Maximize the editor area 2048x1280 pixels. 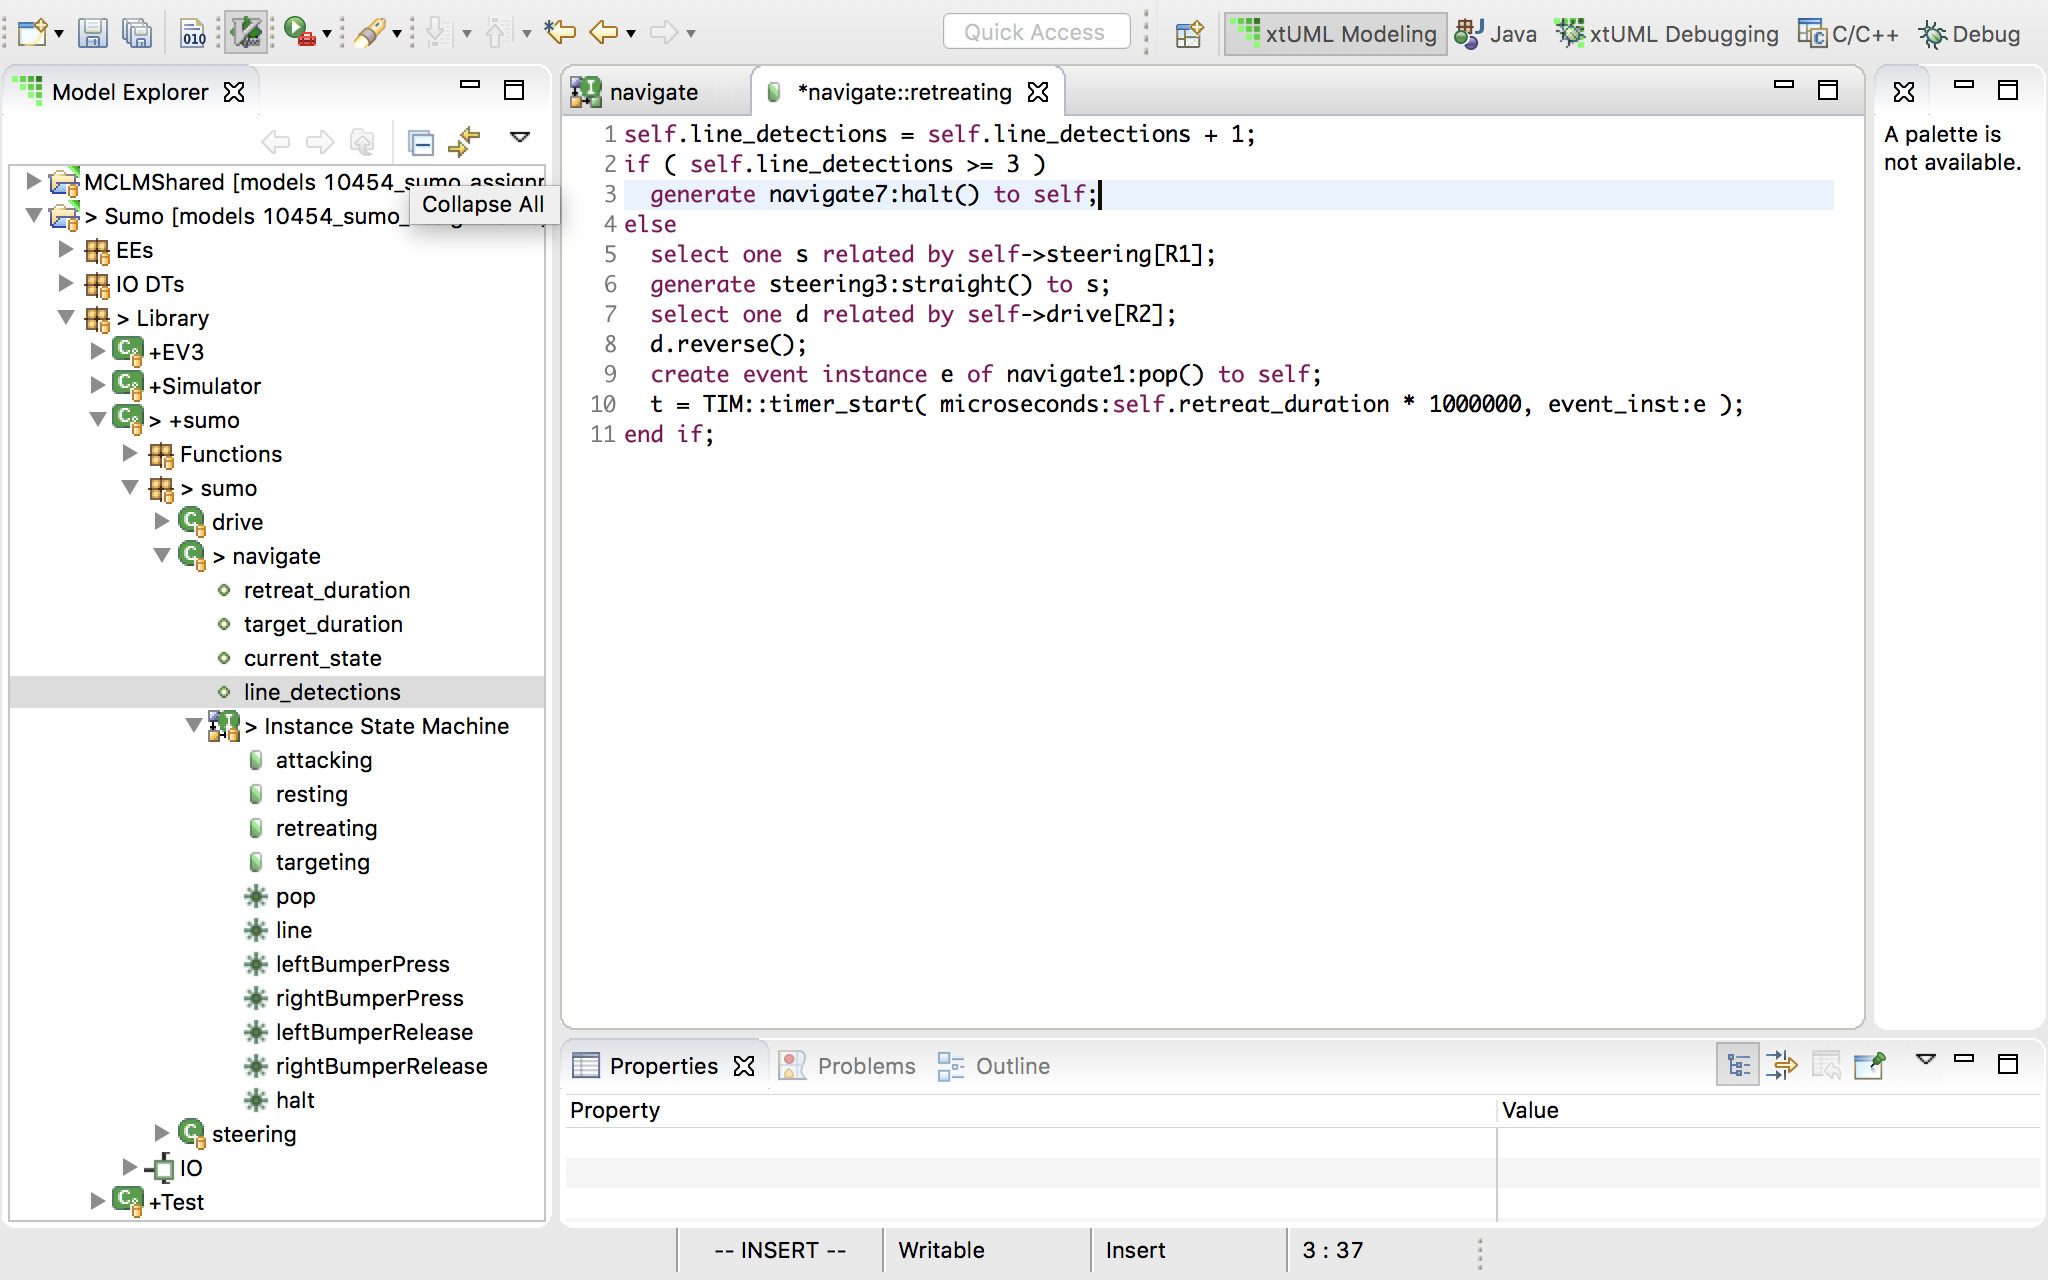pos(1828,90)
